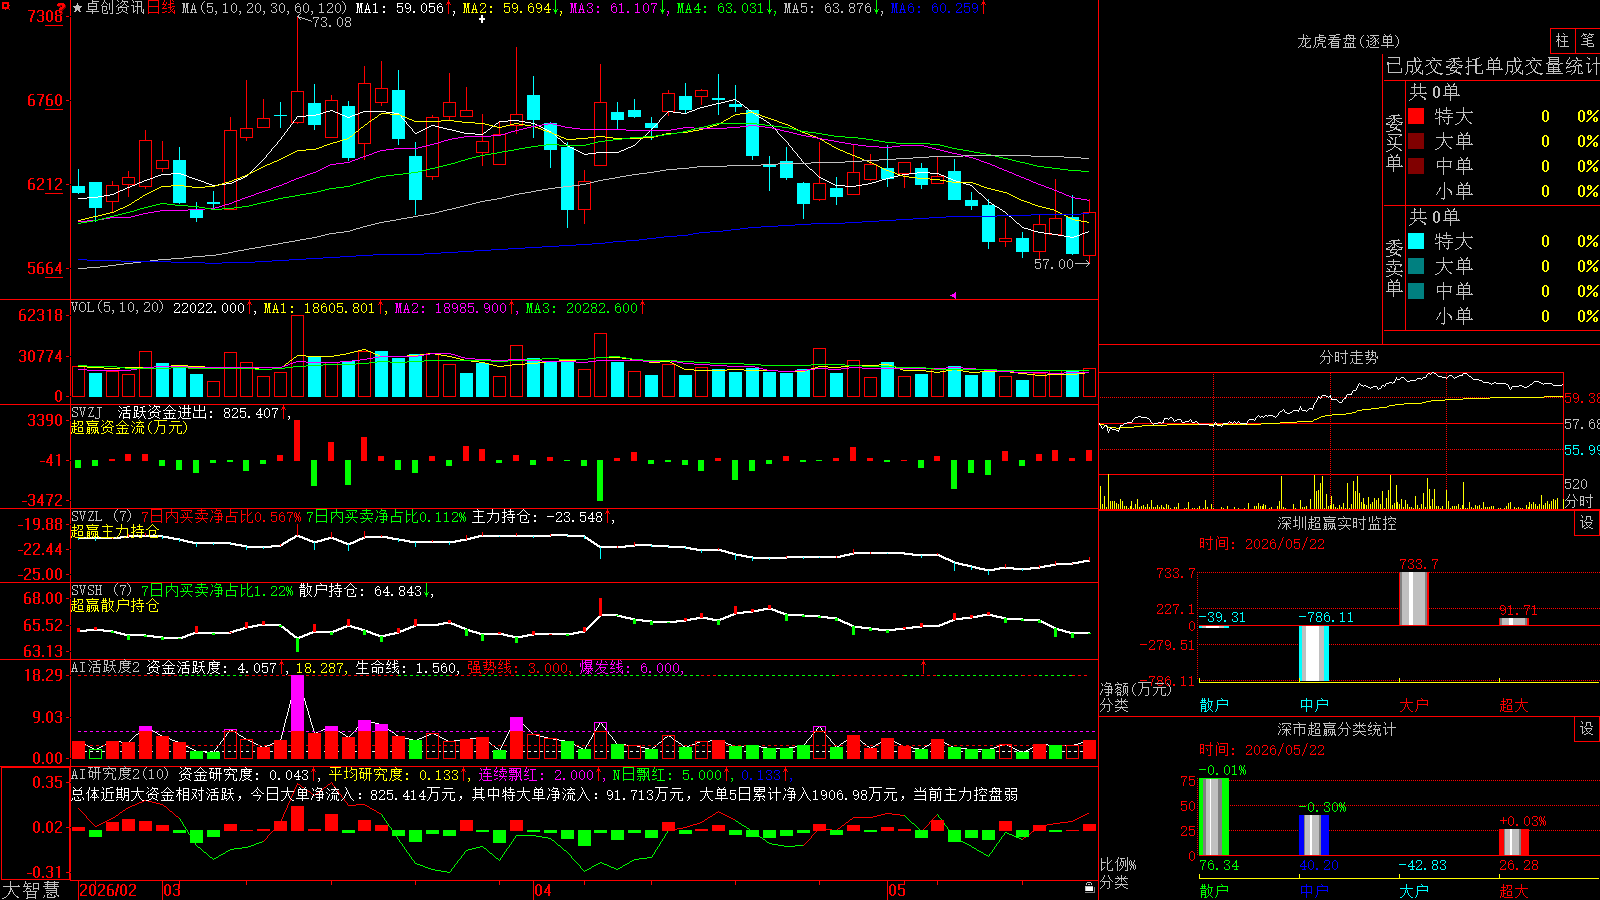The width and height of the screenshot is (1600, 900).
Task: Click the red 日线 period label
Action: pyautogui.click(x=161, y=8)
